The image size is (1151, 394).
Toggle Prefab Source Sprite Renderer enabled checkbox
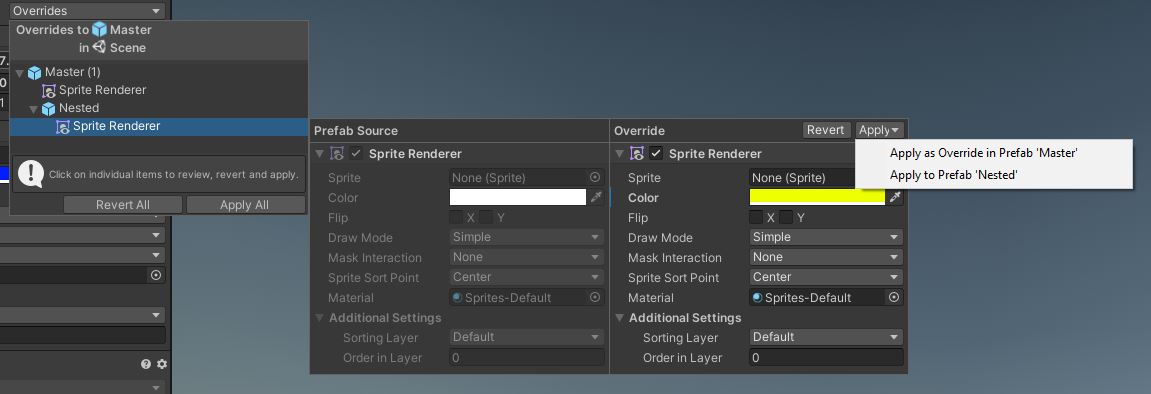click(x=356, y=153)
